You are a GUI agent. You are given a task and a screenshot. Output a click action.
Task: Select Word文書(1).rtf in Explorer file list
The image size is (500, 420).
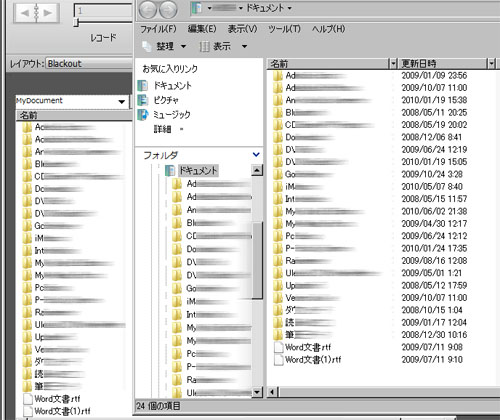pyautogui.click(x=313, y=359)
